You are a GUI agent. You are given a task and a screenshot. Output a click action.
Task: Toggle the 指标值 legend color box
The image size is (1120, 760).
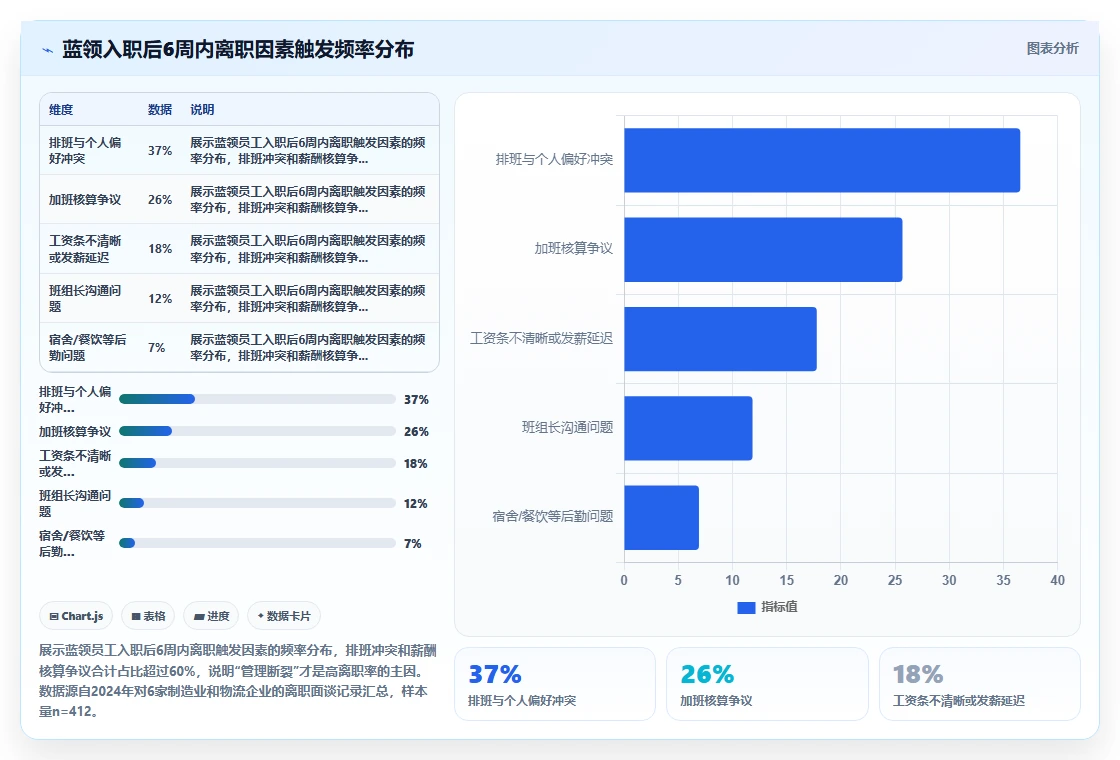(x=746, y=607)
